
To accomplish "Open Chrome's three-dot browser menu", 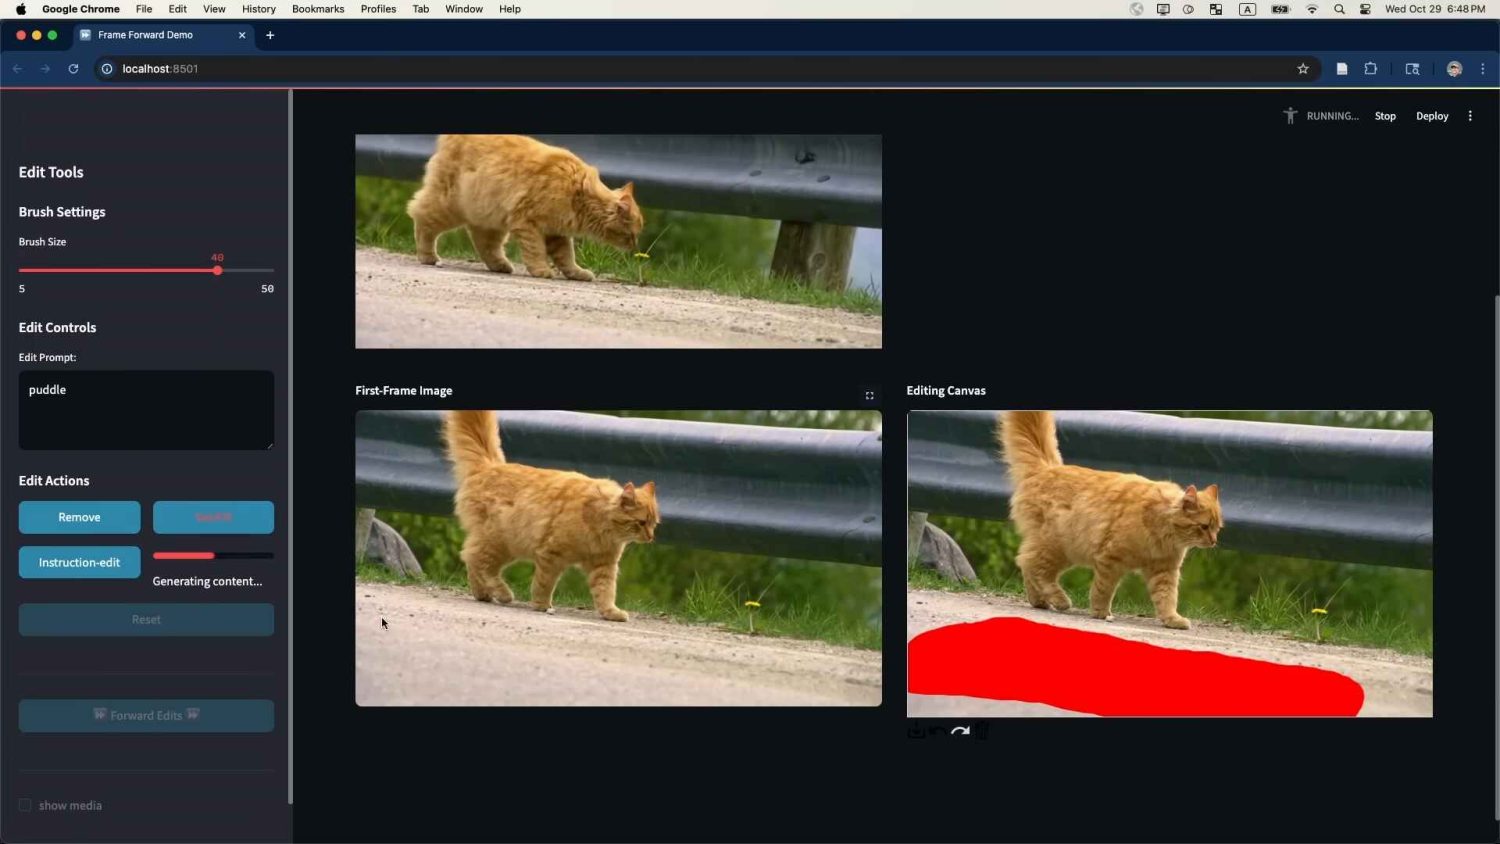I will click(x=1483, y=69).
